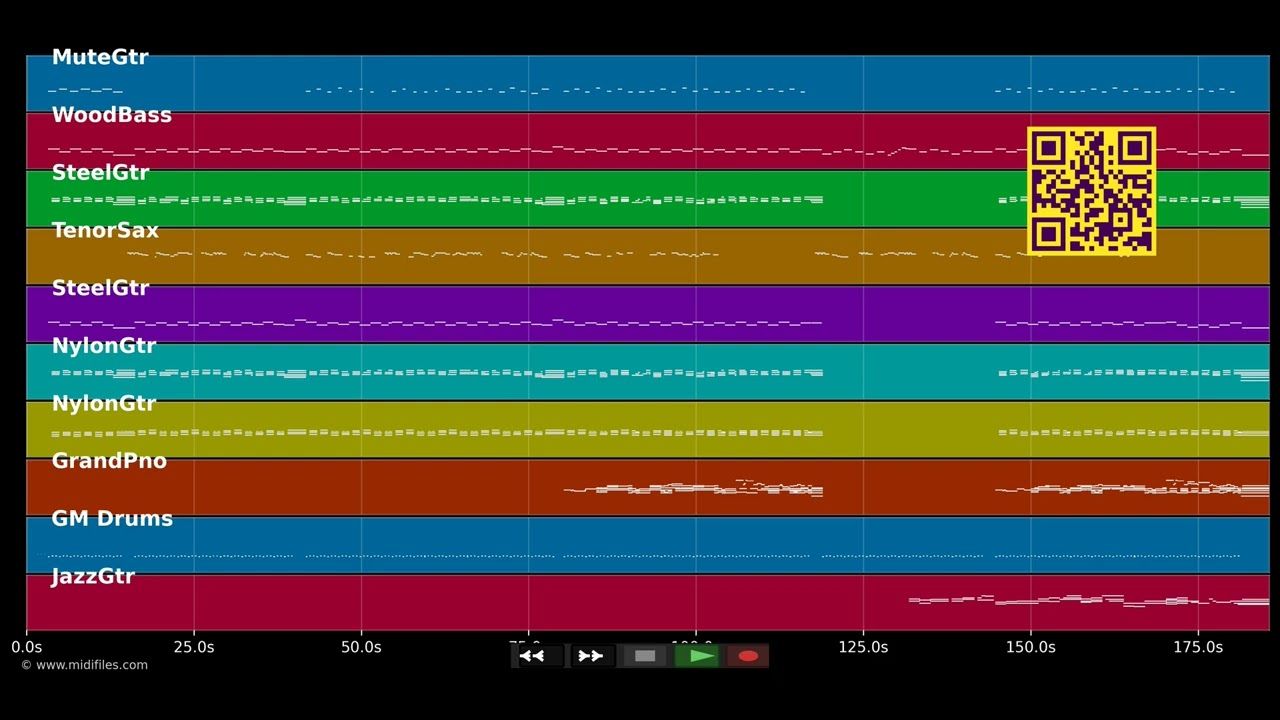Screen dimensions: 1280x720
Task: Start playback with the green play button
Action: (697, 656)
